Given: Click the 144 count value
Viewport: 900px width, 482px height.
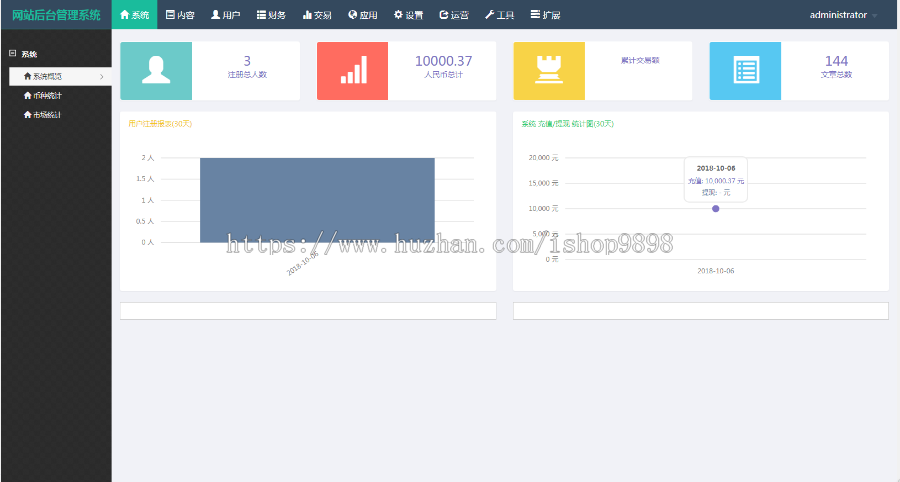Looking at the screenshot, I should [836, 61].
